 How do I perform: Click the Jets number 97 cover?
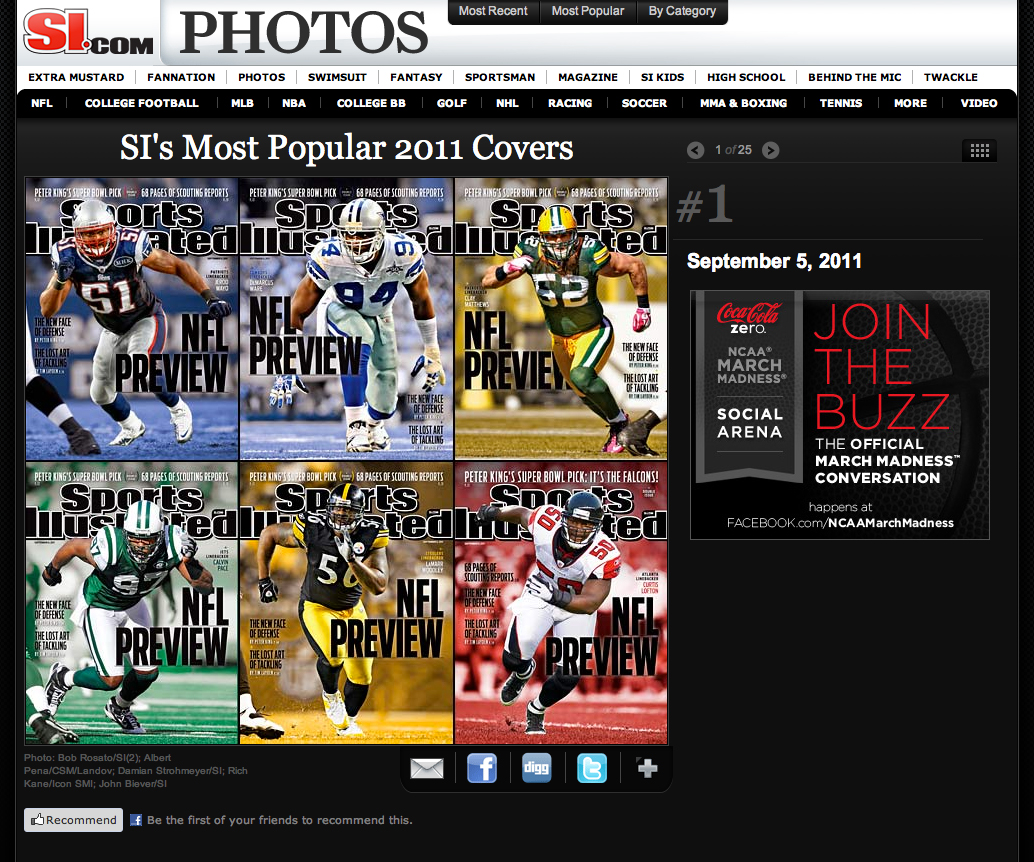point(132,603)
